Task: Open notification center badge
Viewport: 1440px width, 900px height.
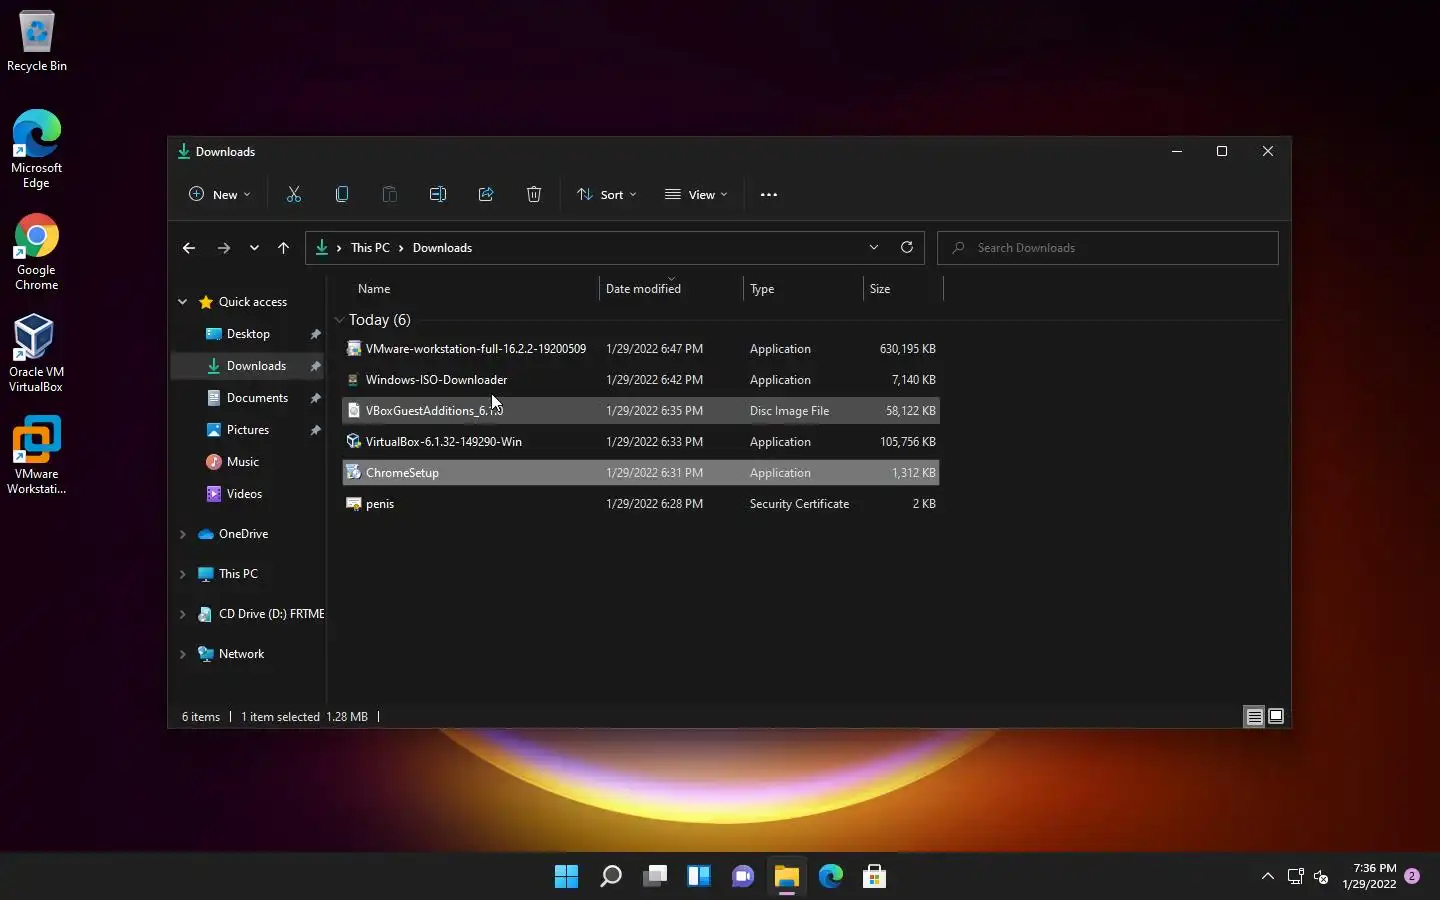Action: tap(1412, 876)
